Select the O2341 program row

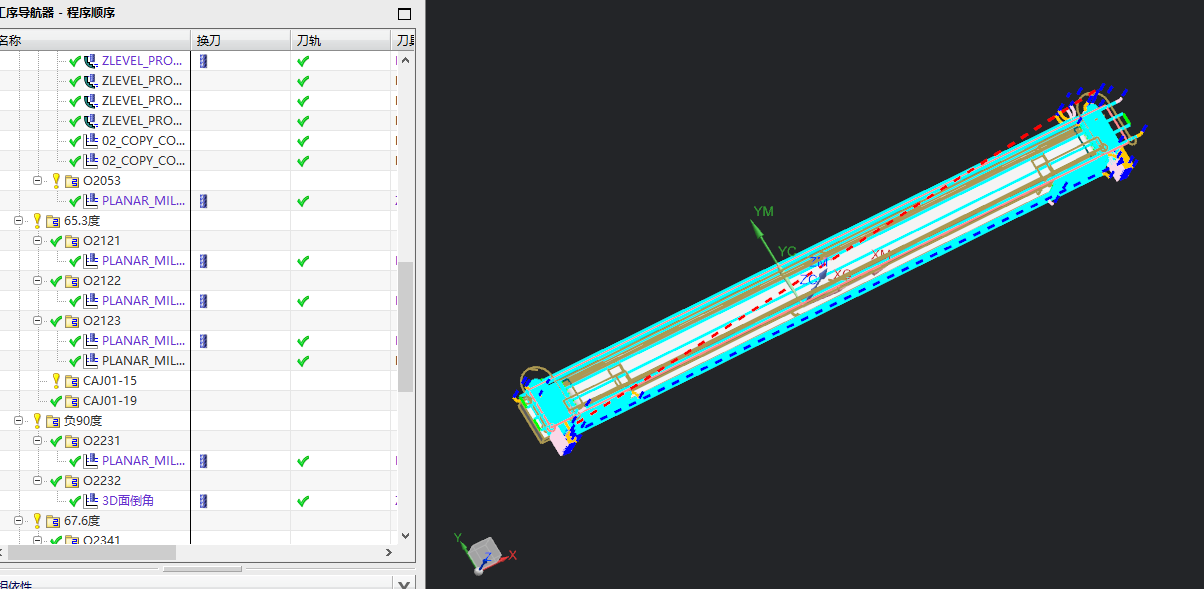tap(102, 540)
